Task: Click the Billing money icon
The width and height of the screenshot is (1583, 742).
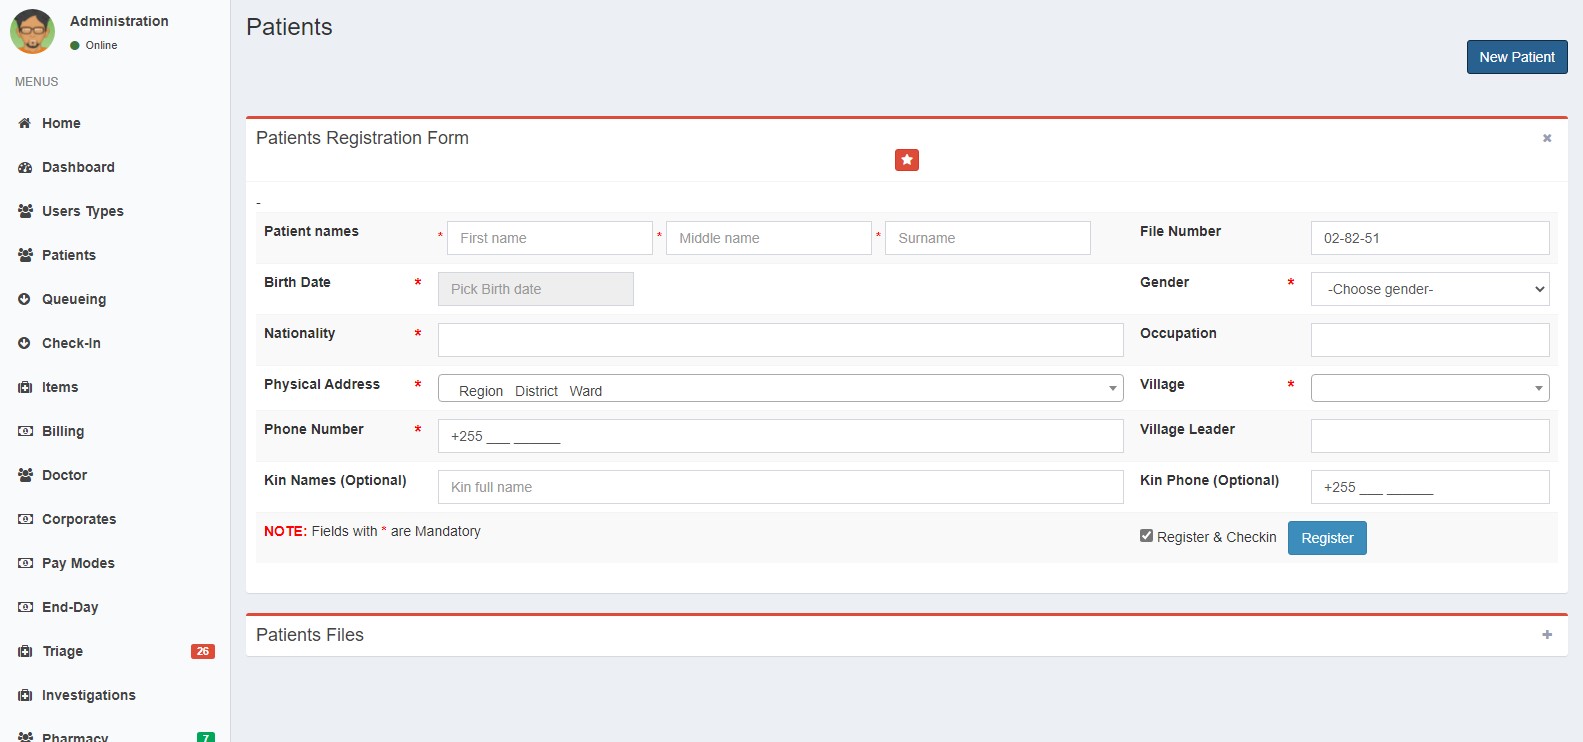Action: 25,431
